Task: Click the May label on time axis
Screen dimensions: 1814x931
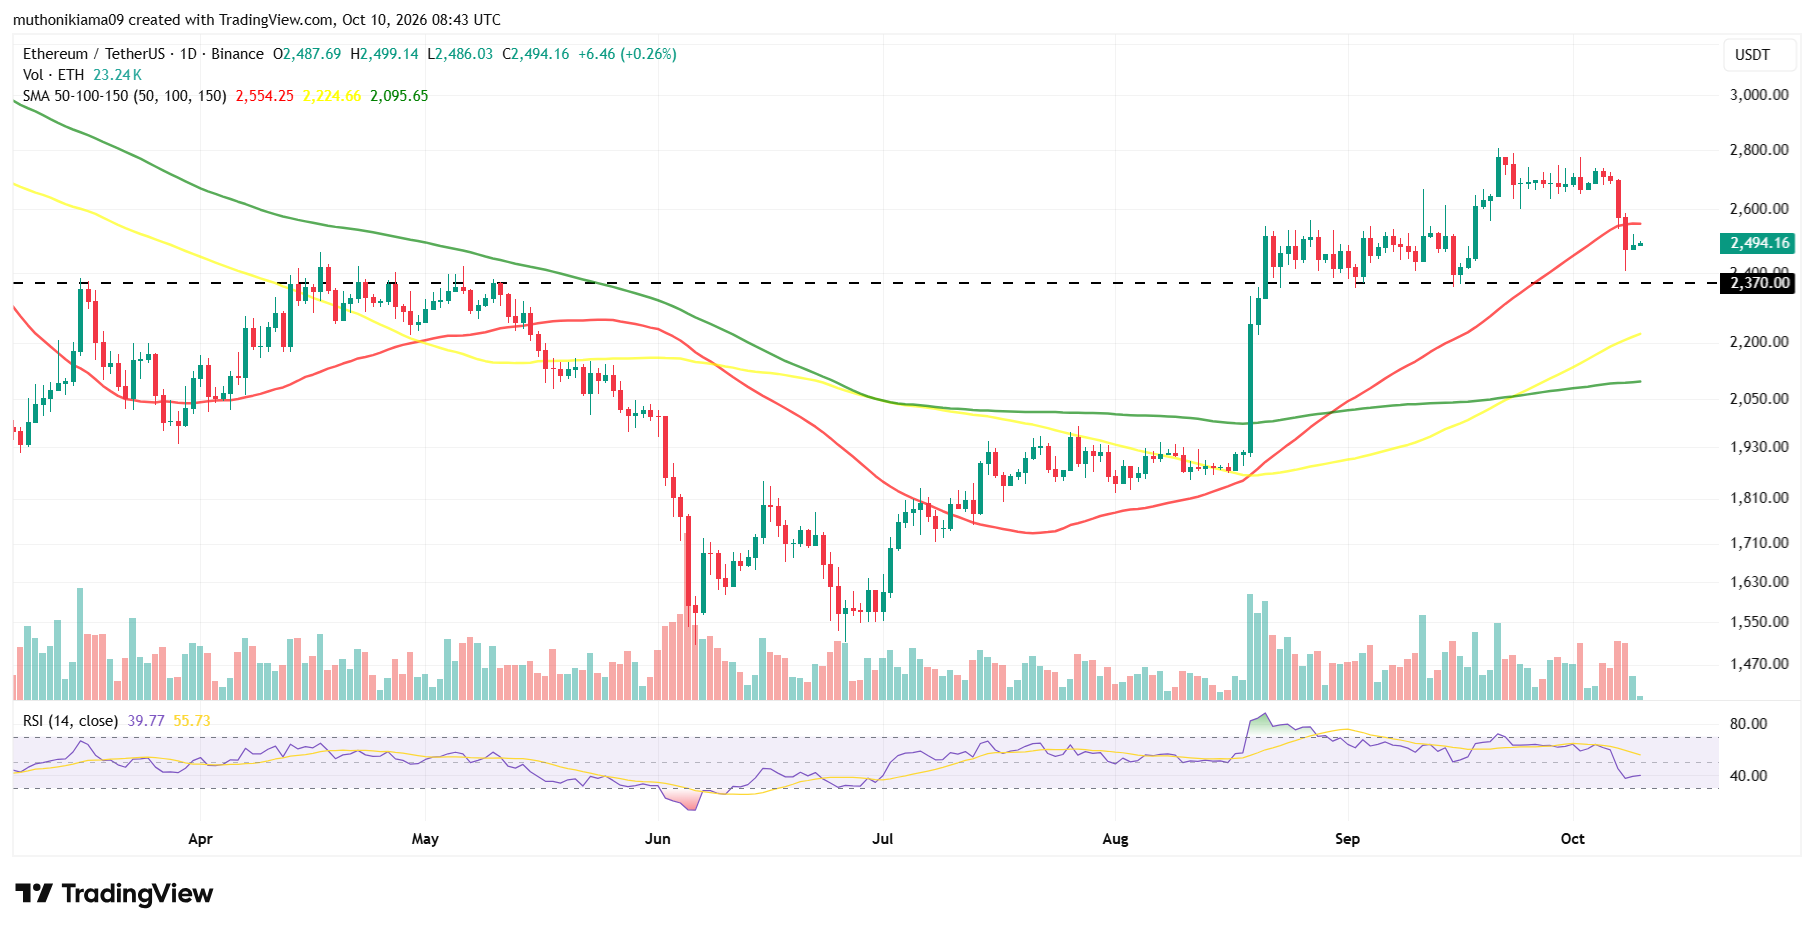Action: click(425, 839)
